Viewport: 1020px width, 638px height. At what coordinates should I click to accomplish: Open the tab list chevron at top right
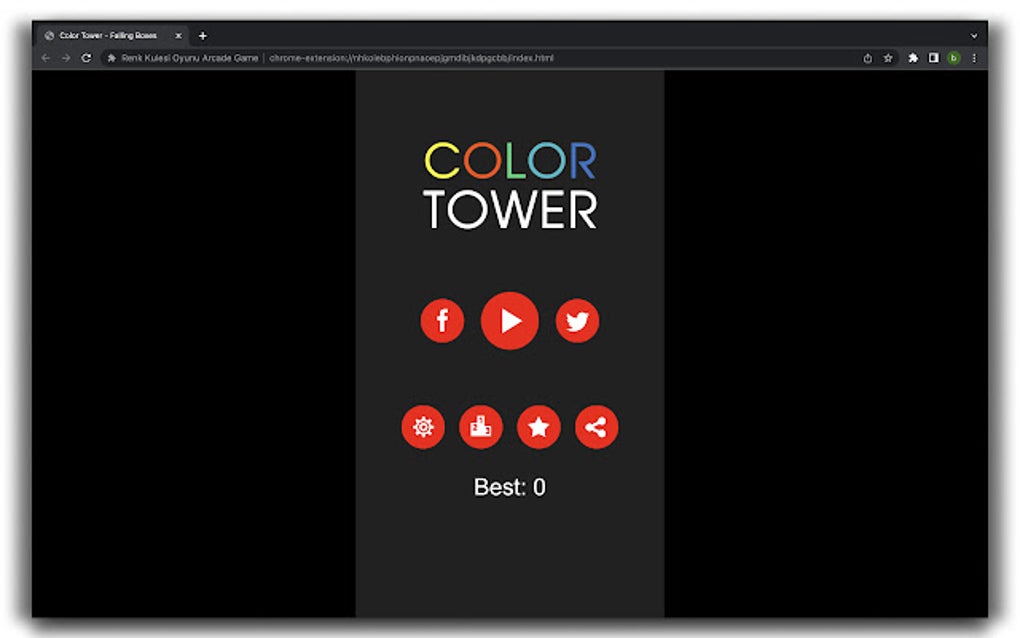click(x=975, y=35)
